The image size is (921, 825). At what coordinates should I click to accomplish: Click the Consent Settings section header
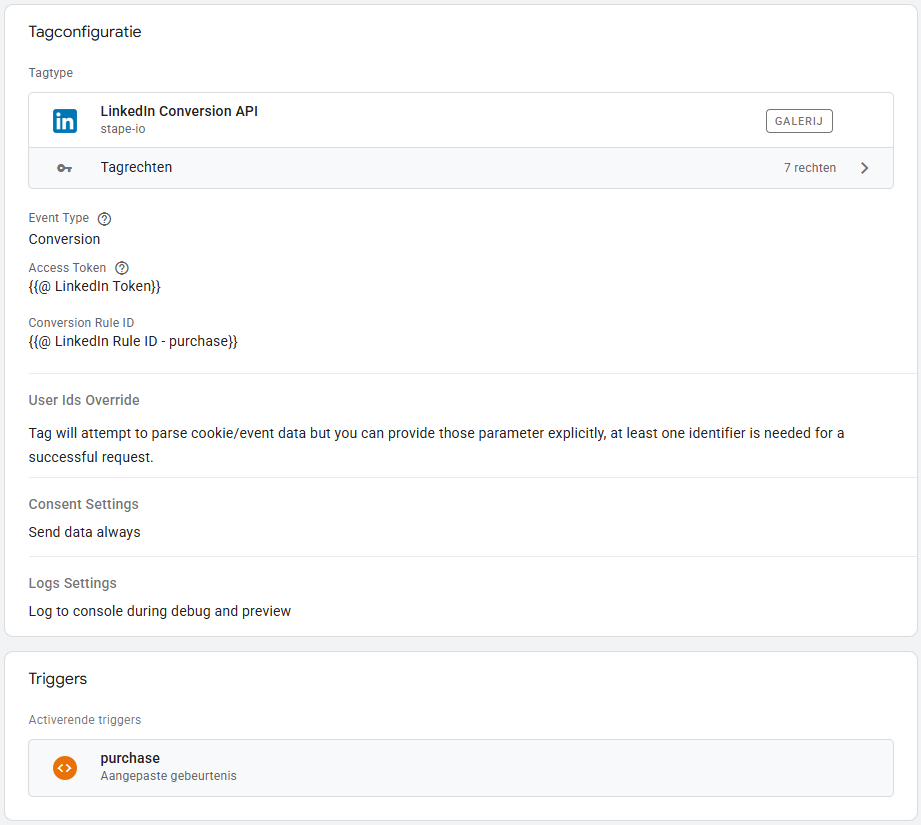(x=83, y=504)
